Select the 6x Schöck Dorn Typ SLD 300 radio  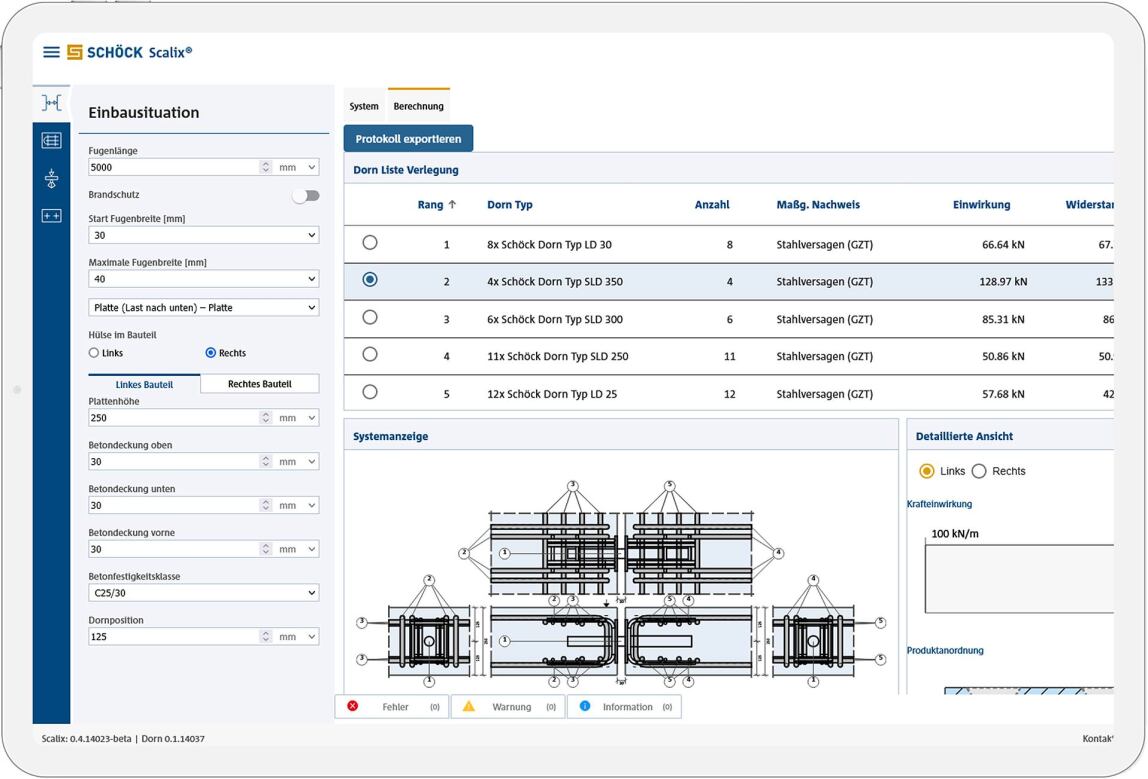370,317
